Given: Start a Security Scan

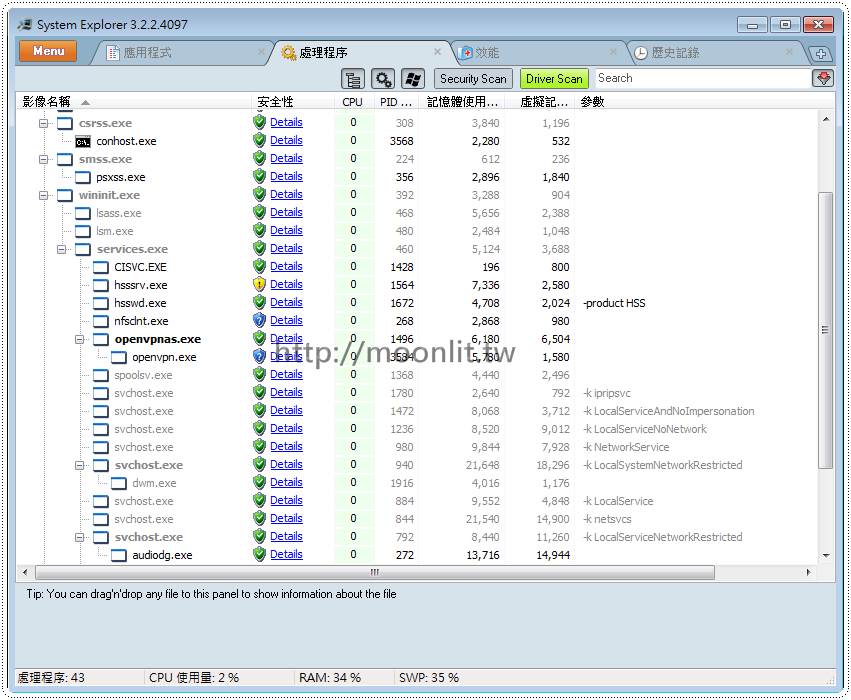Looking at the screenshot, I should pos(473,78).
